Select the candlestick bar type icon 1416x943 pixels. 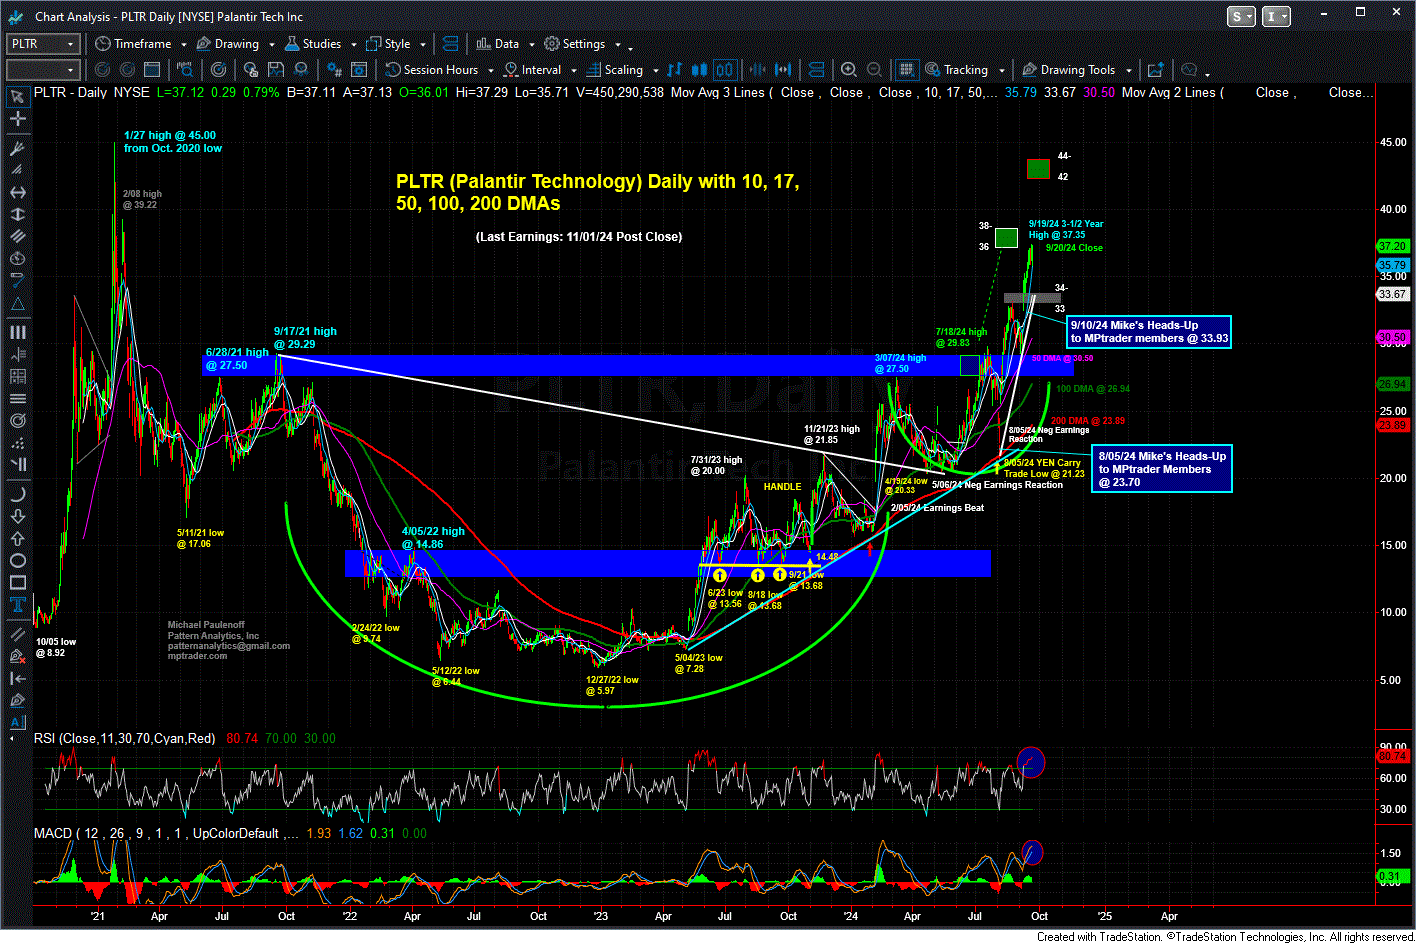[699, 70]
